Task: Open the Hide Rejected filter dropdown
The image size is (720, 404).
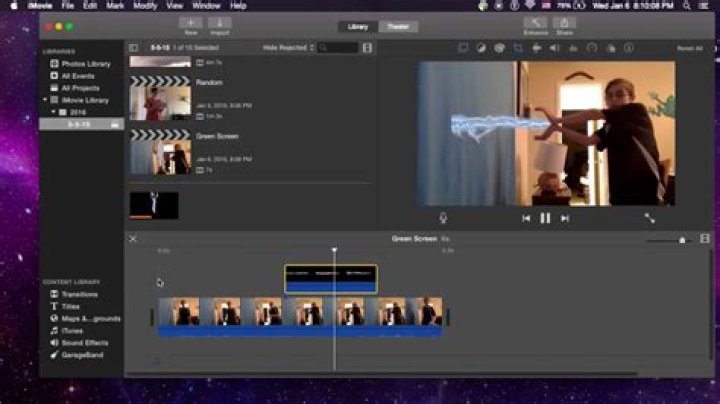Action: [x=288, y=48]
